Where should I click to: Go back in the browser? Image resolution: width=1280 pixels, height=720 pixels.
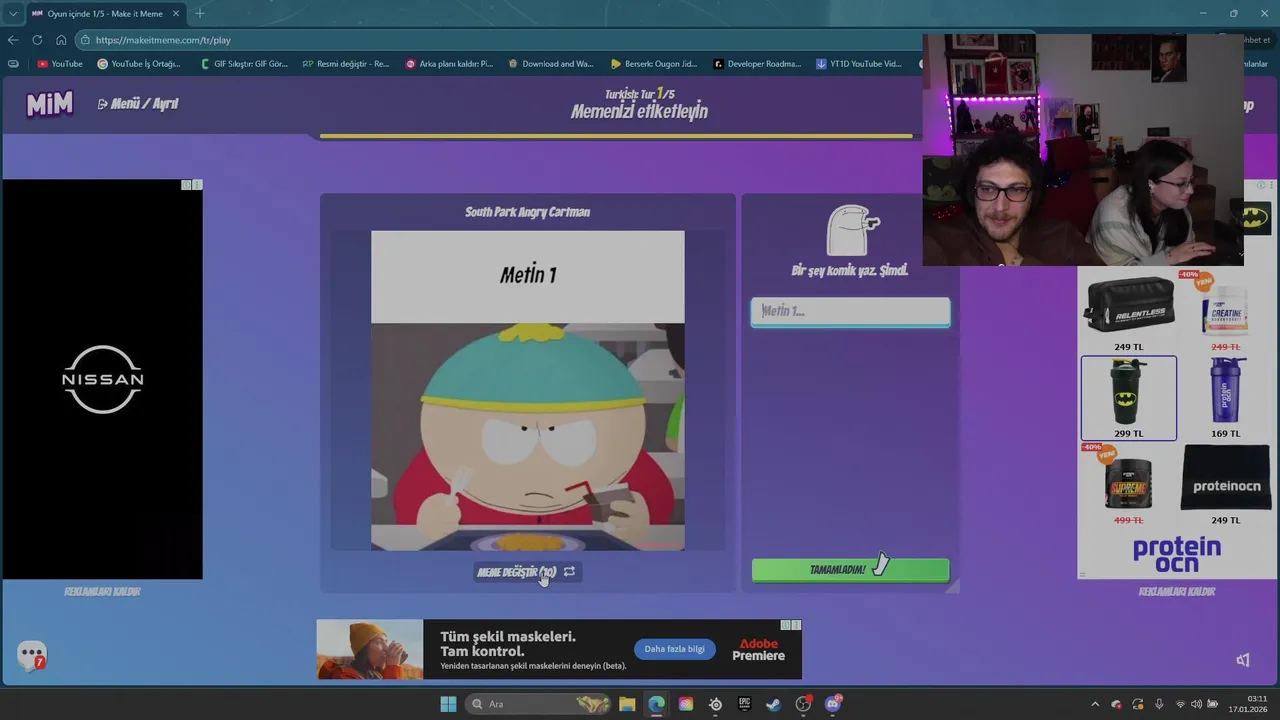pyautogui.click(x=13, y=40)
